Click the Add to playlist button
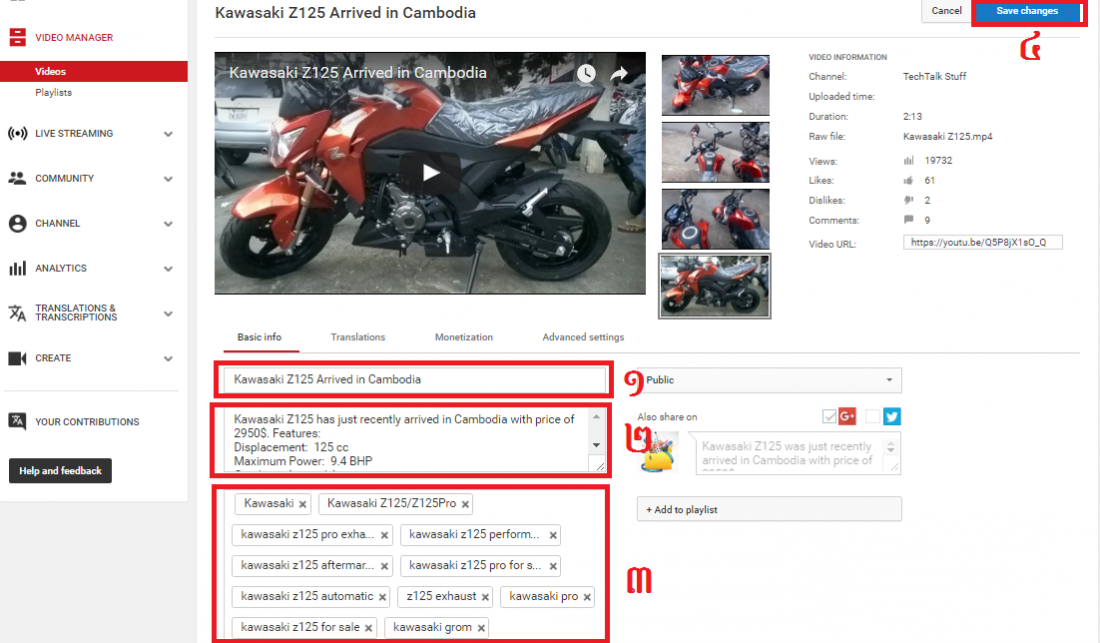Viewport: 1100px width, 643px height. click(769, 509)
